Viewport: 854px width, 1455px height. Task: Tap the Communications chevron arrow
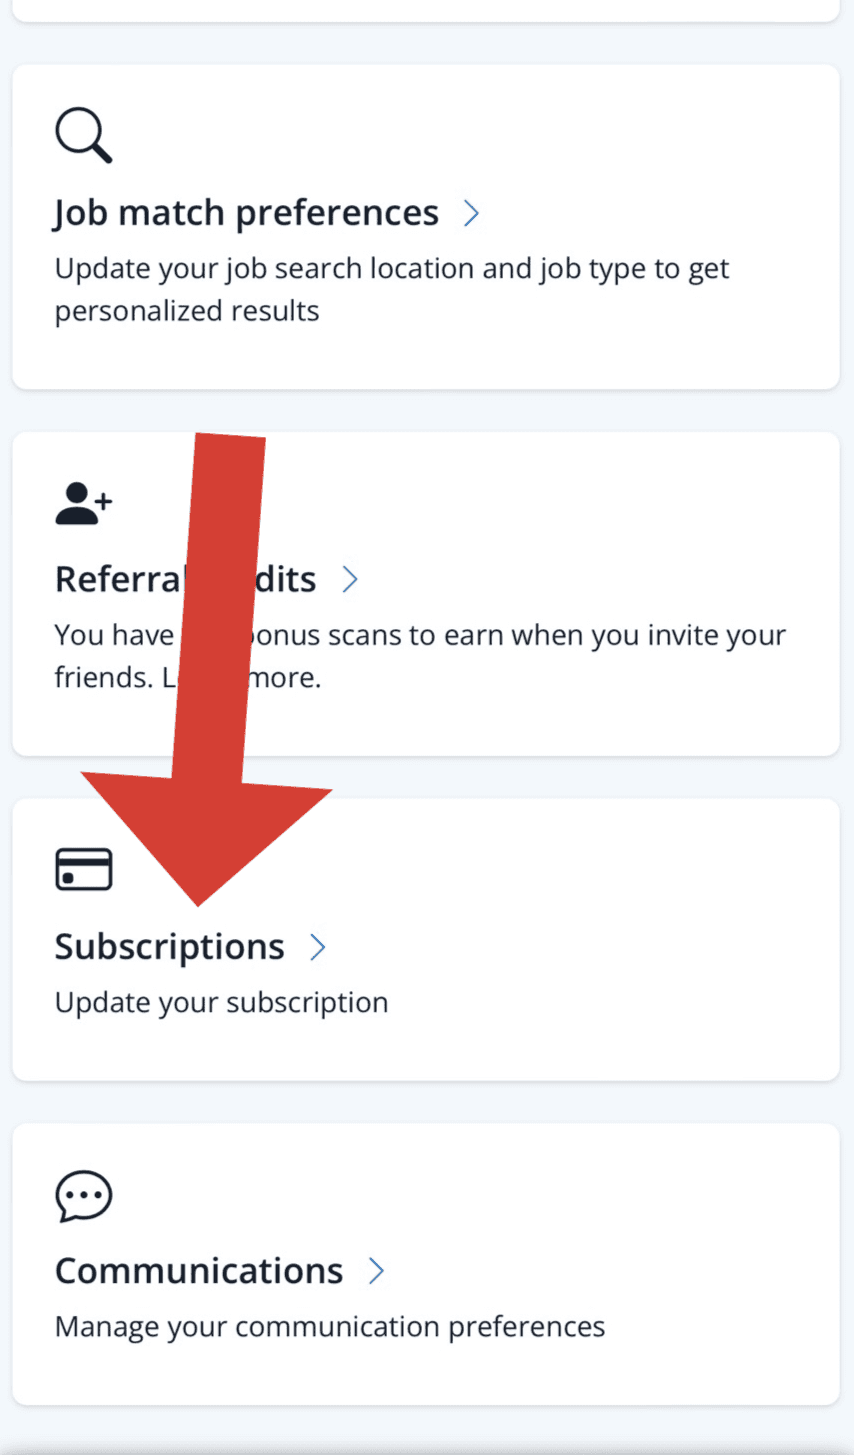(x=376, y=1271)
